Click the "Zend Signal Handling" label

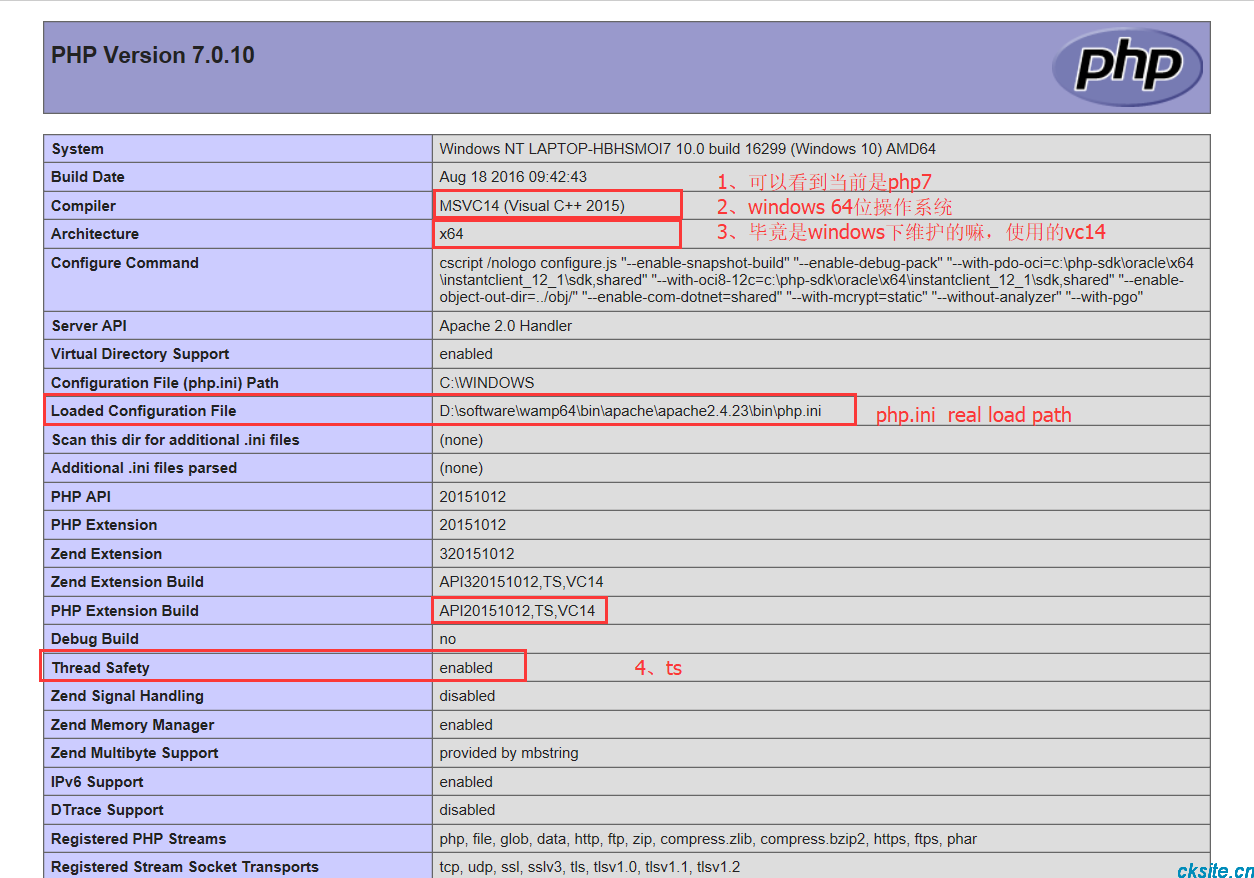[127, 696]
